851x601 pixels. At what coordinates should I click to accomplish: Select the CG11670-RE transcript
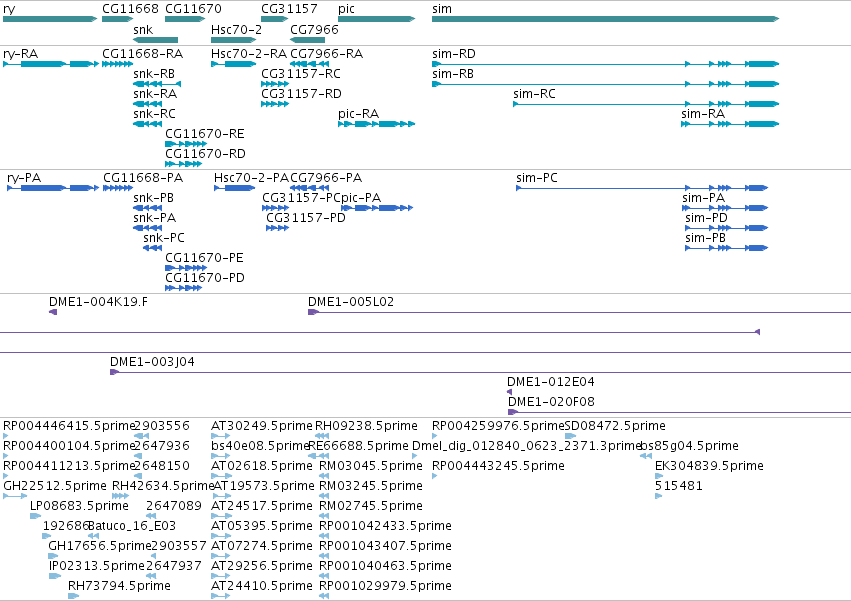click(186, 144)
